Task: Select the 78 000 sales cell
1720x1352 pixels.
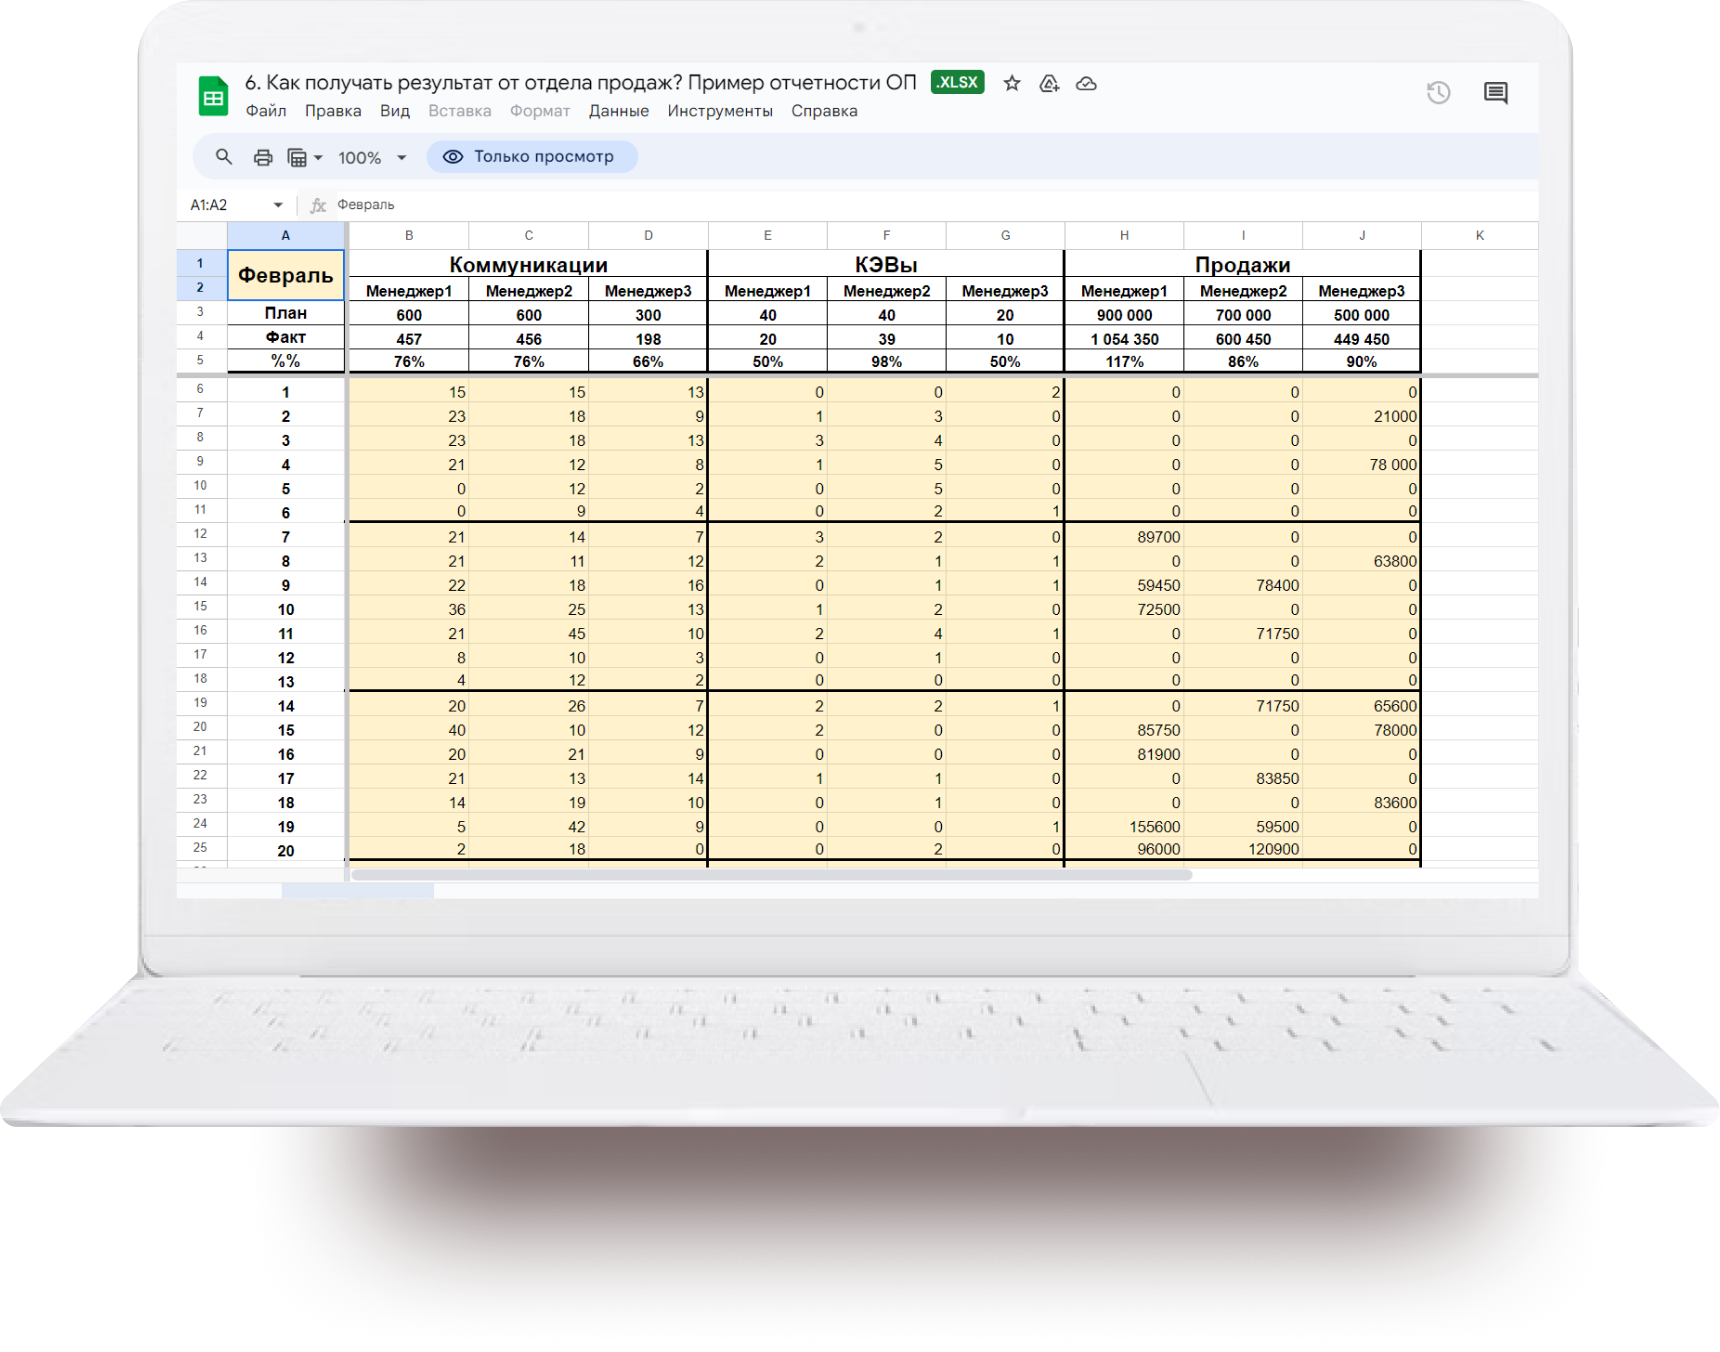Action: 1362,465
